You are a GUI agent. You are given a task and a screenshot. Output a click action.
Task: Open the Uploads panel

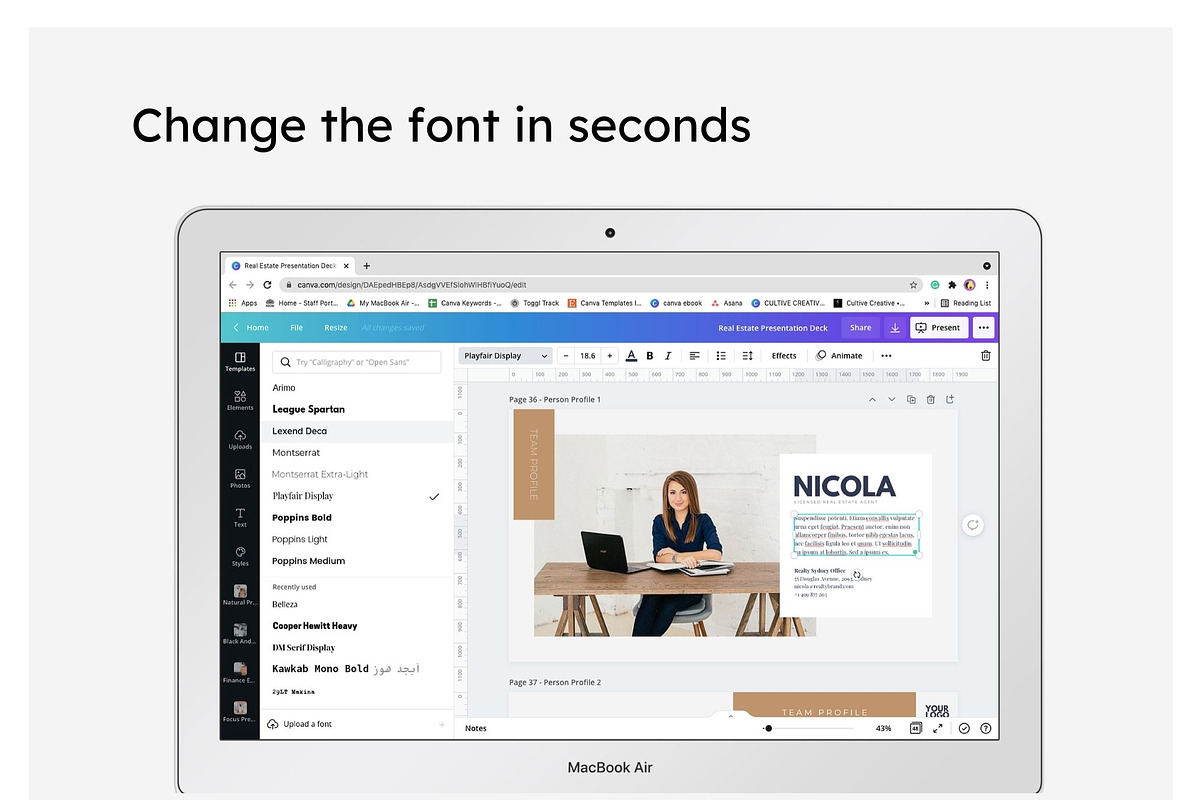point(240,439)
